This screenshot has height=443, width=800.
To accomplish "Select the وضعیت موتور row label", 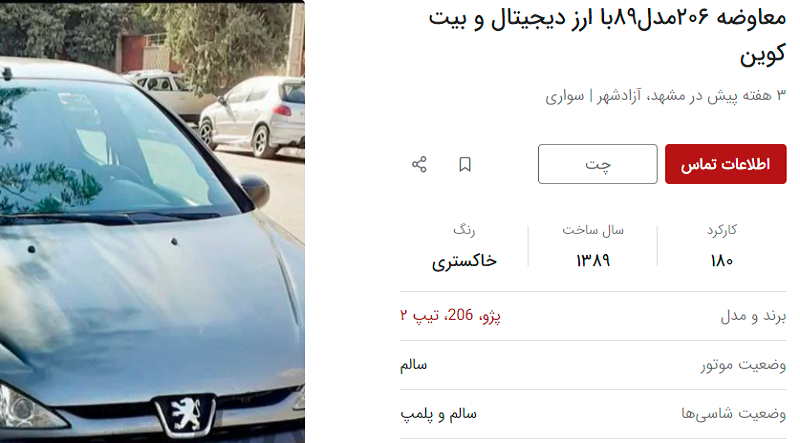I will pos(743,365).
